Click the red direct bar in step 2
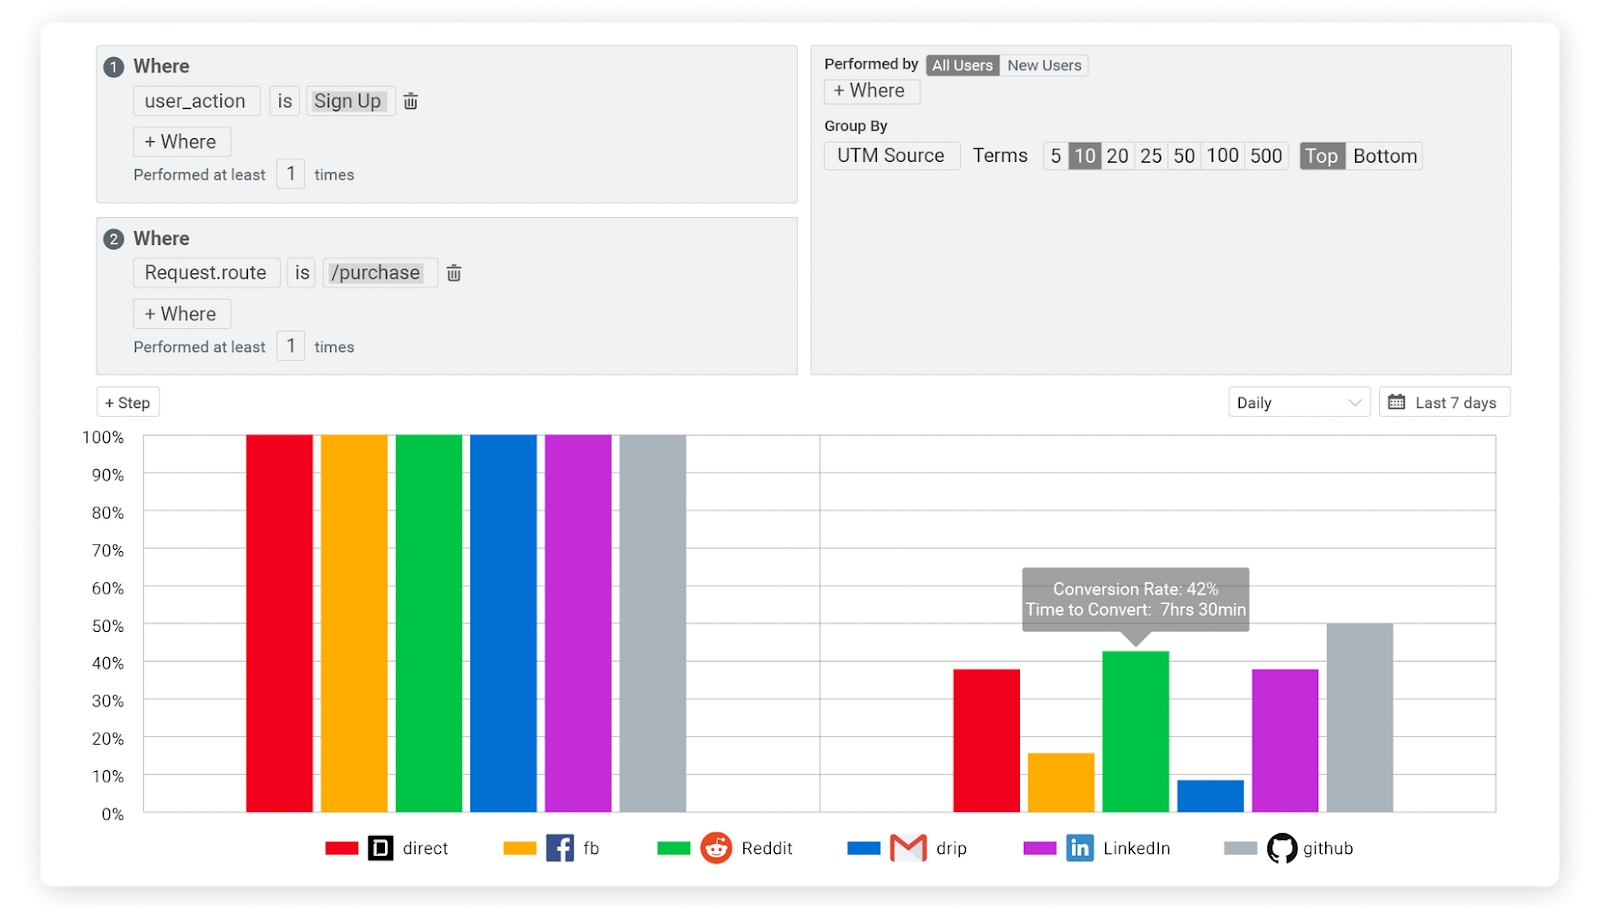Screen dimensions: 1600x907 (987, 741)
